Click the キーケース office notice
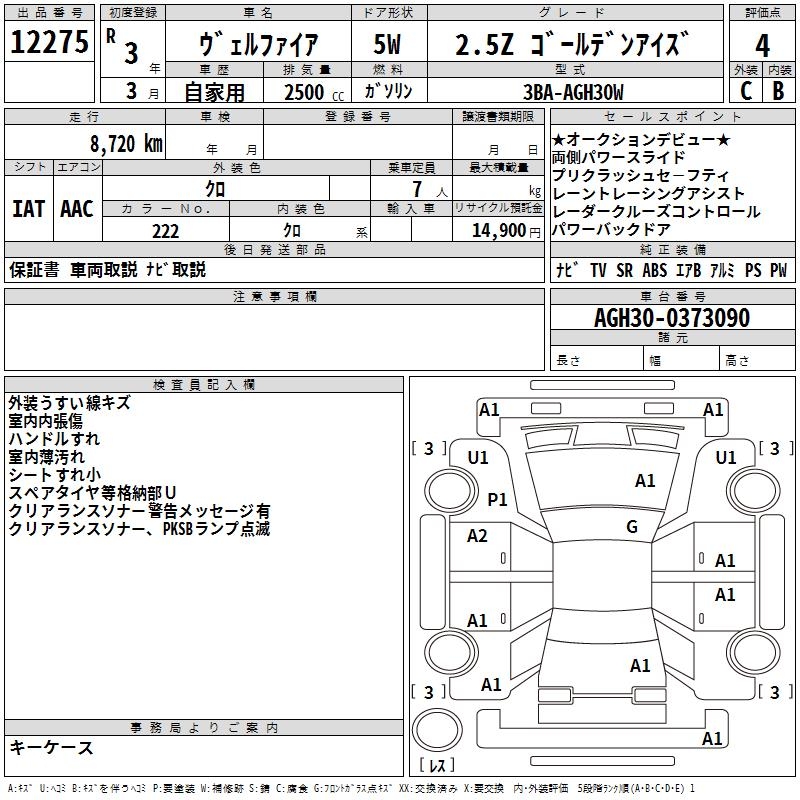Screen dimensions: 800x800 [x=51, y=747]
